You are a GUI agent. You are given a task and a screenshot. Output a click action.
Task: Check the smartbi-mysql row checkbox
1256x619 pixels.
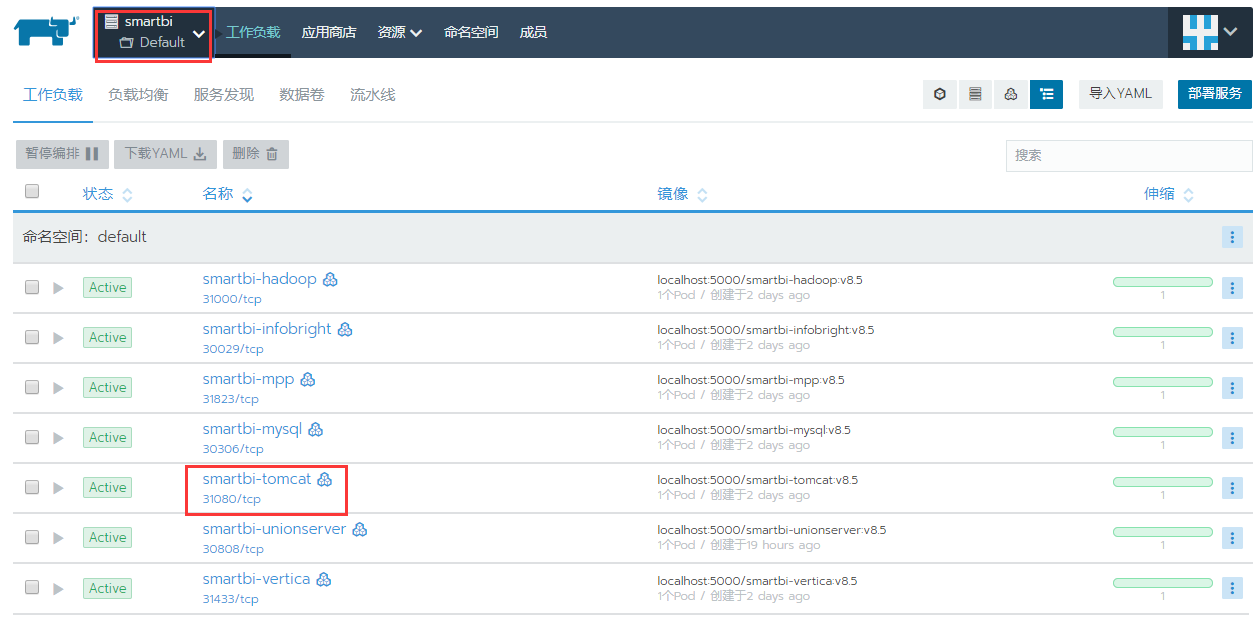[32, 437]
